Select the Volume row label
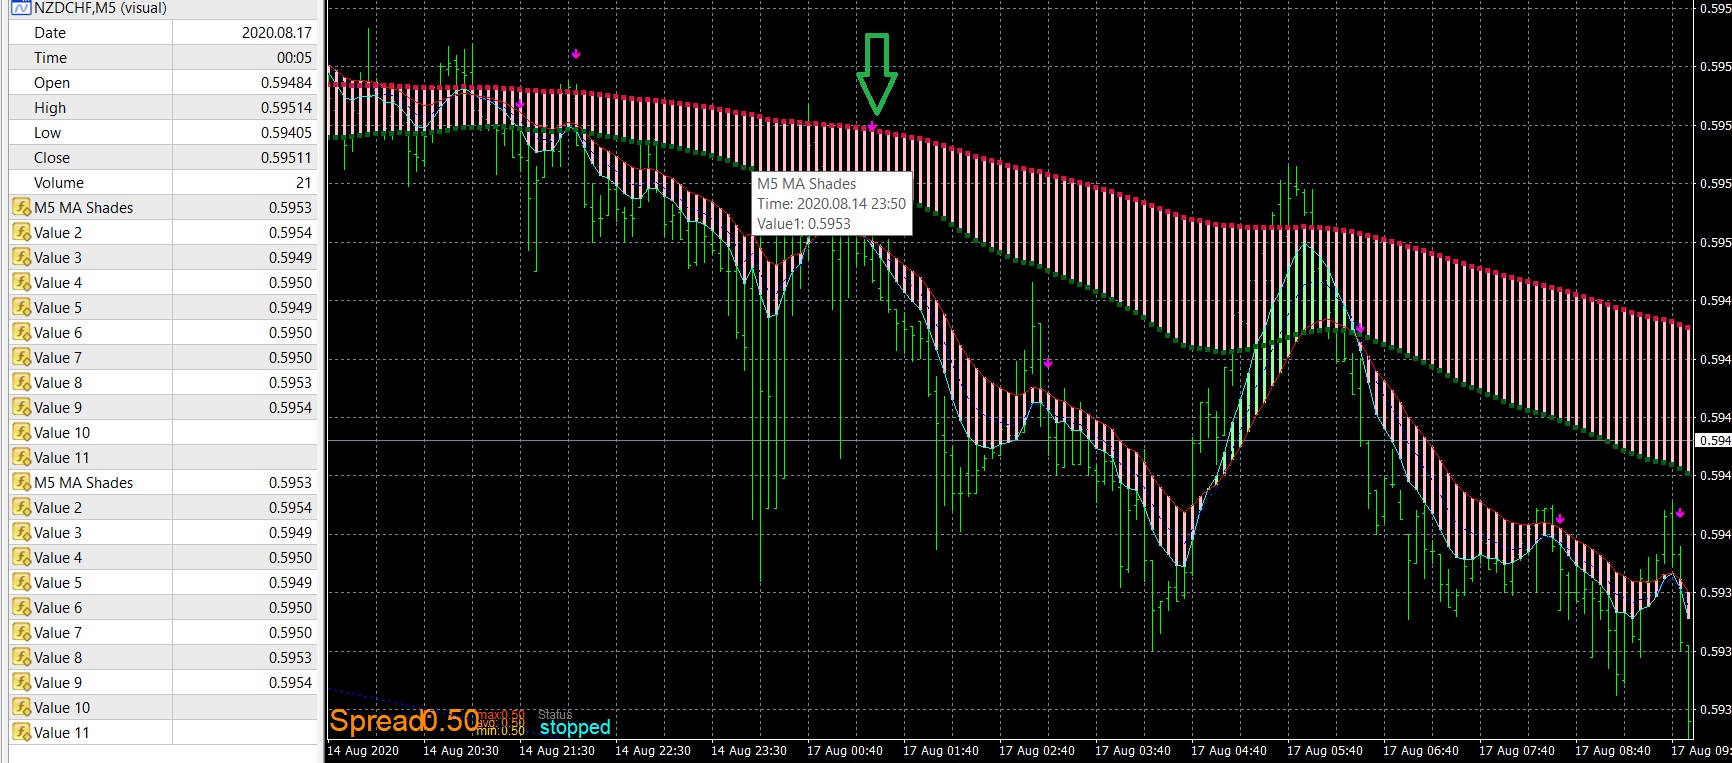 tap(59, 183)
